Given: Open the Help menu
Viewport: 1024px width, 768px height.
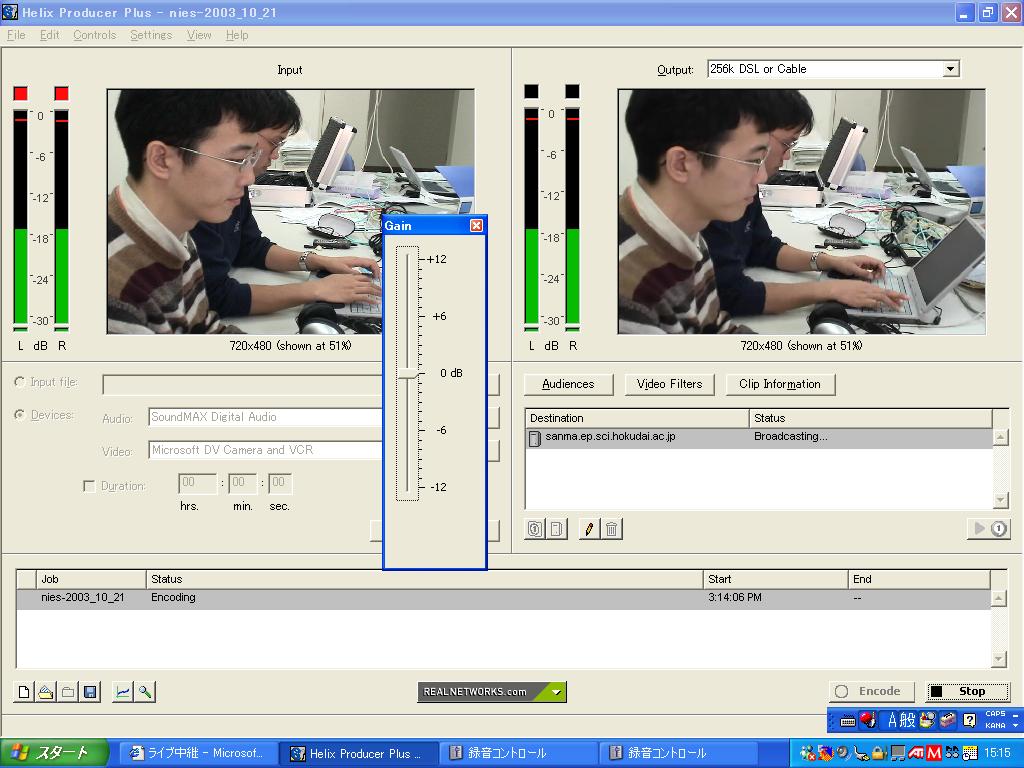Looking at the screenshot, I should click(x=237, y=35).
